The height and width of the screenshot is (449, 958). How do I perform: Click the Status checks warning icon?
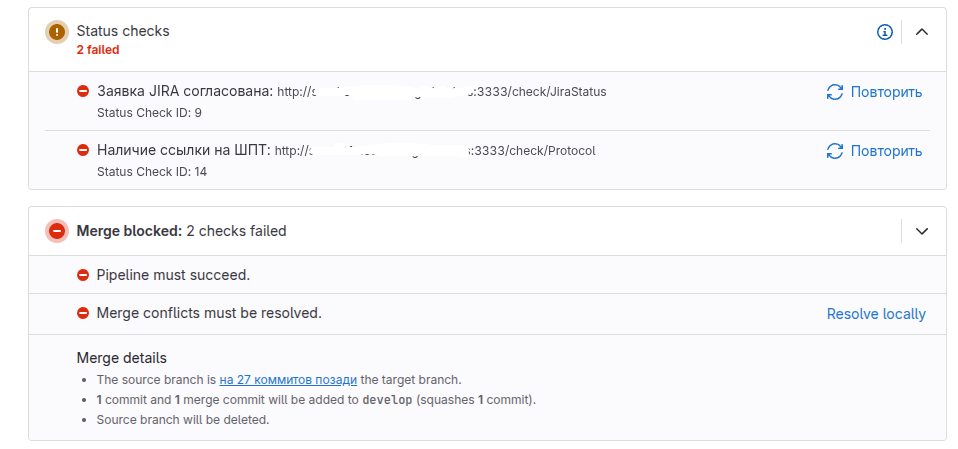click(x=57, y=32)
